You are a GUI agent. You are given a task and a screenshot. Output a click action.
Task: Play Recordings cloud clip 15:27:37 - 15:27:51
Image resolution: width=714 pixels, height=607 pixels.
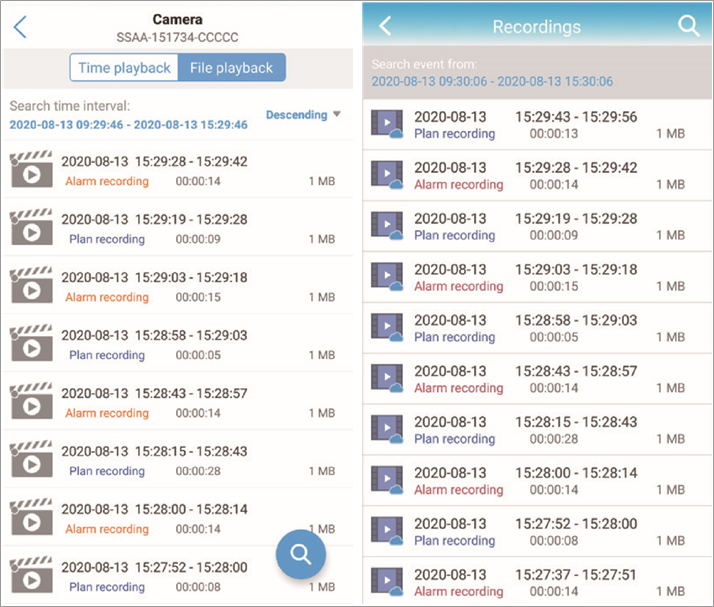[x=387, y=581]
